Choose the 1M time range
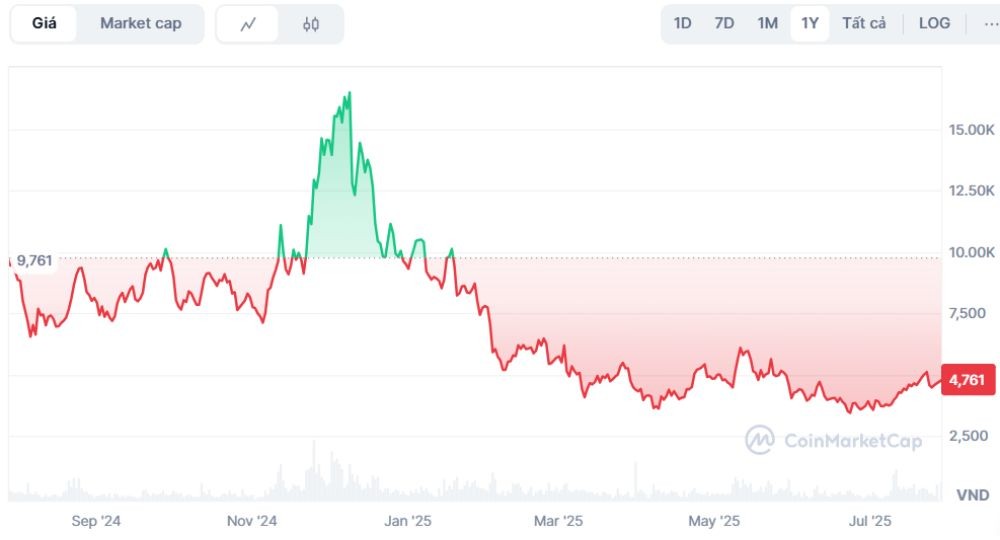This screenshot has width=1000, height=540. (x=767, y=23)
